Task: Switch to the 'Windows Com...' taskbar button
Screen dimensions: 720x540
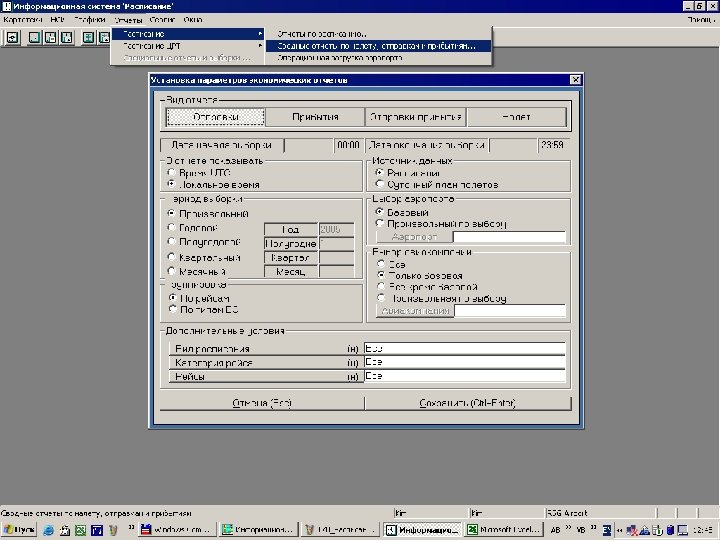Action: coord(176,530)
